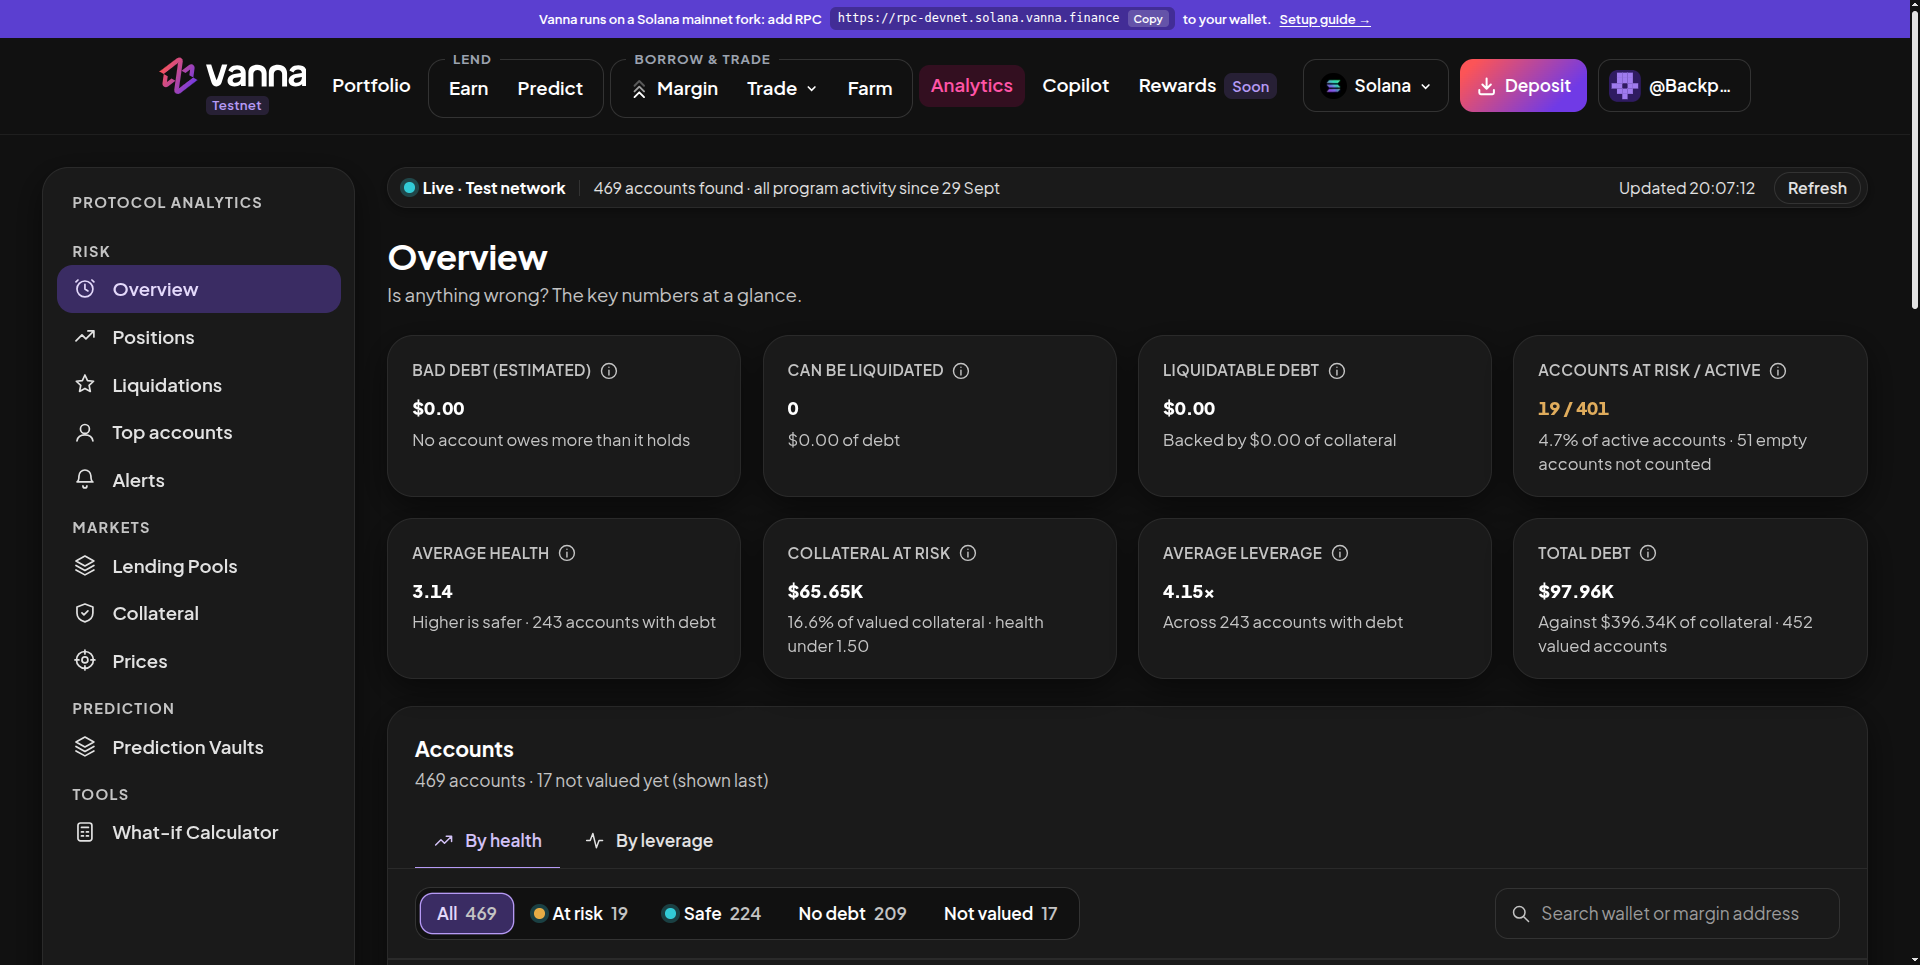Click the Backpack wallet avatar icon
Viewport: 1920px width, 965px height.
(1625, 86)
